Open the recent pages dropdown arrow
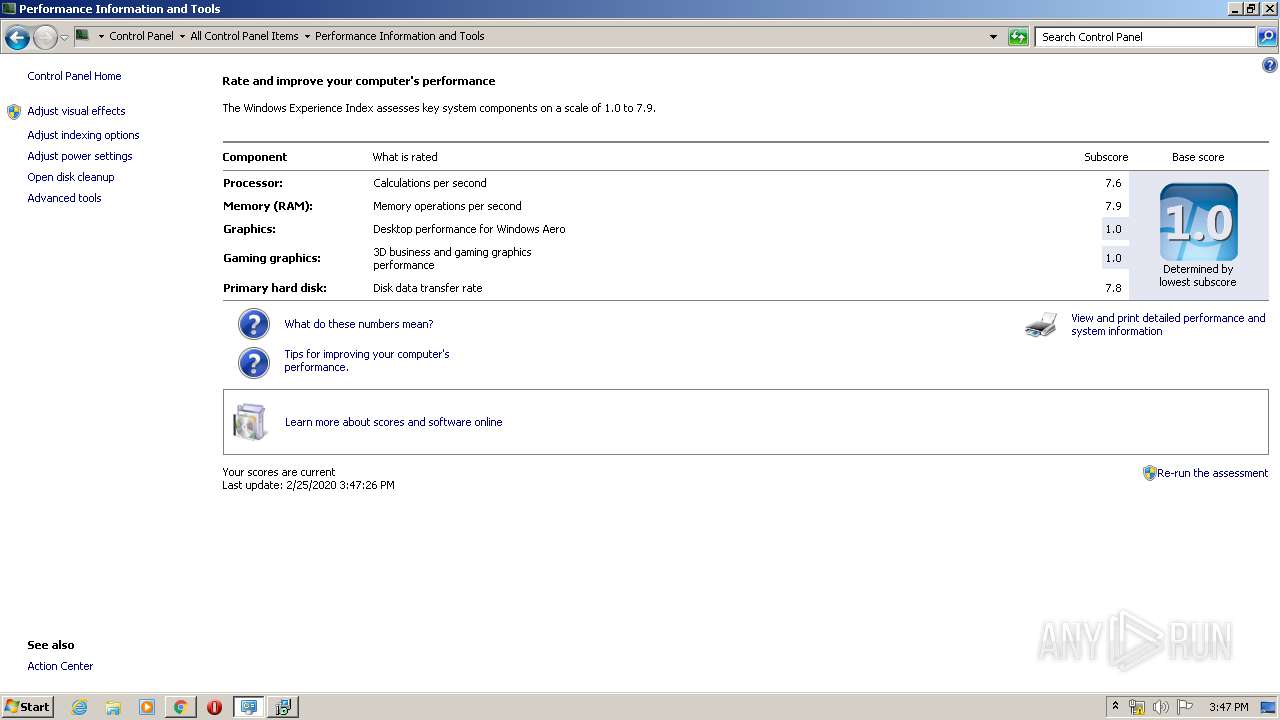Viewport: 1280px width, 720px height. pos(65,38)
